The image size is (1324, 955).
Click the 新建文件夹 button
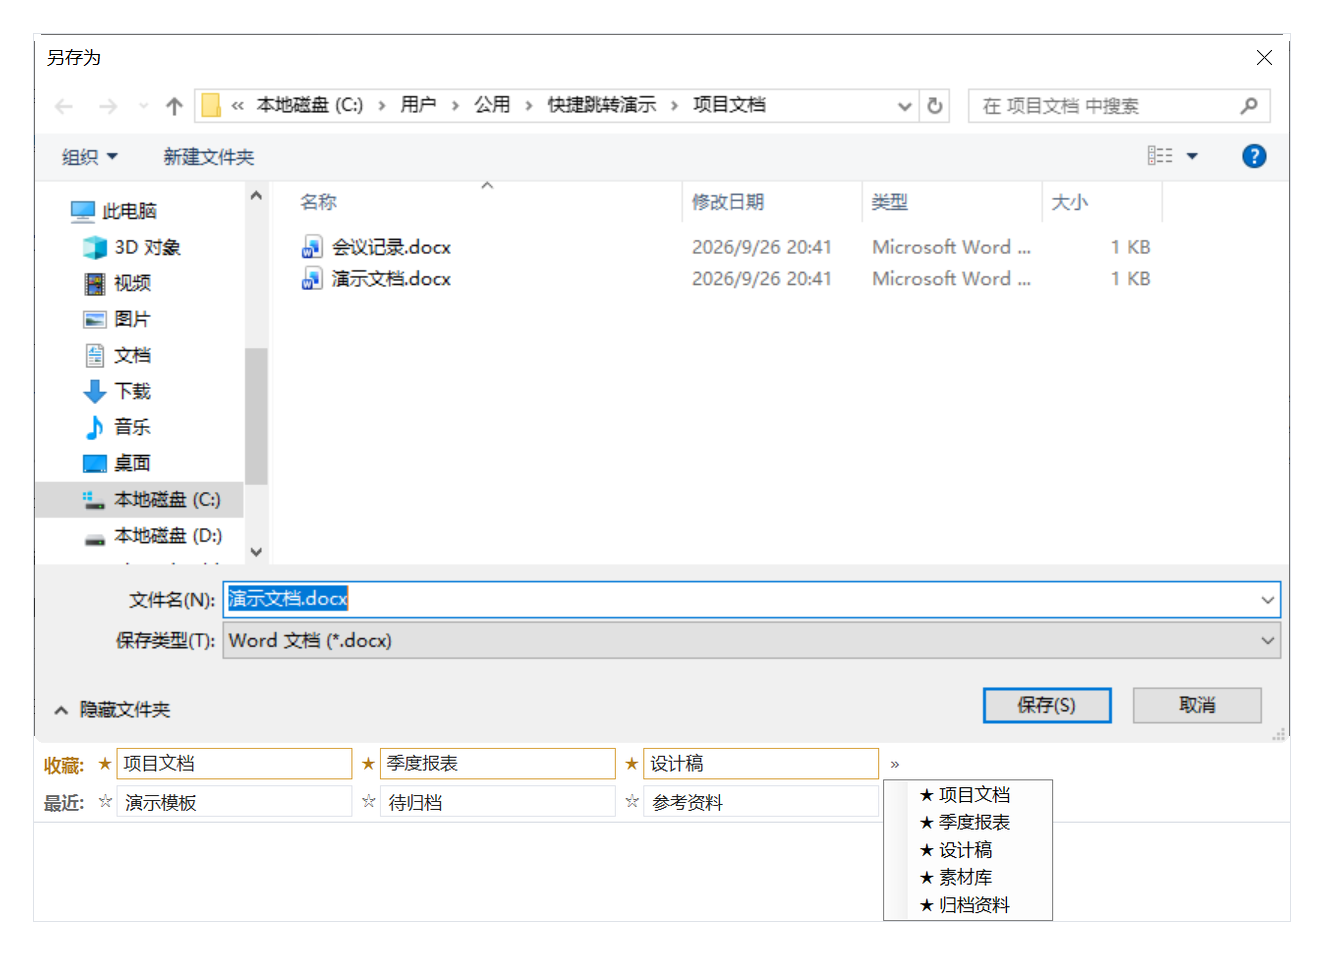point(209,157)
